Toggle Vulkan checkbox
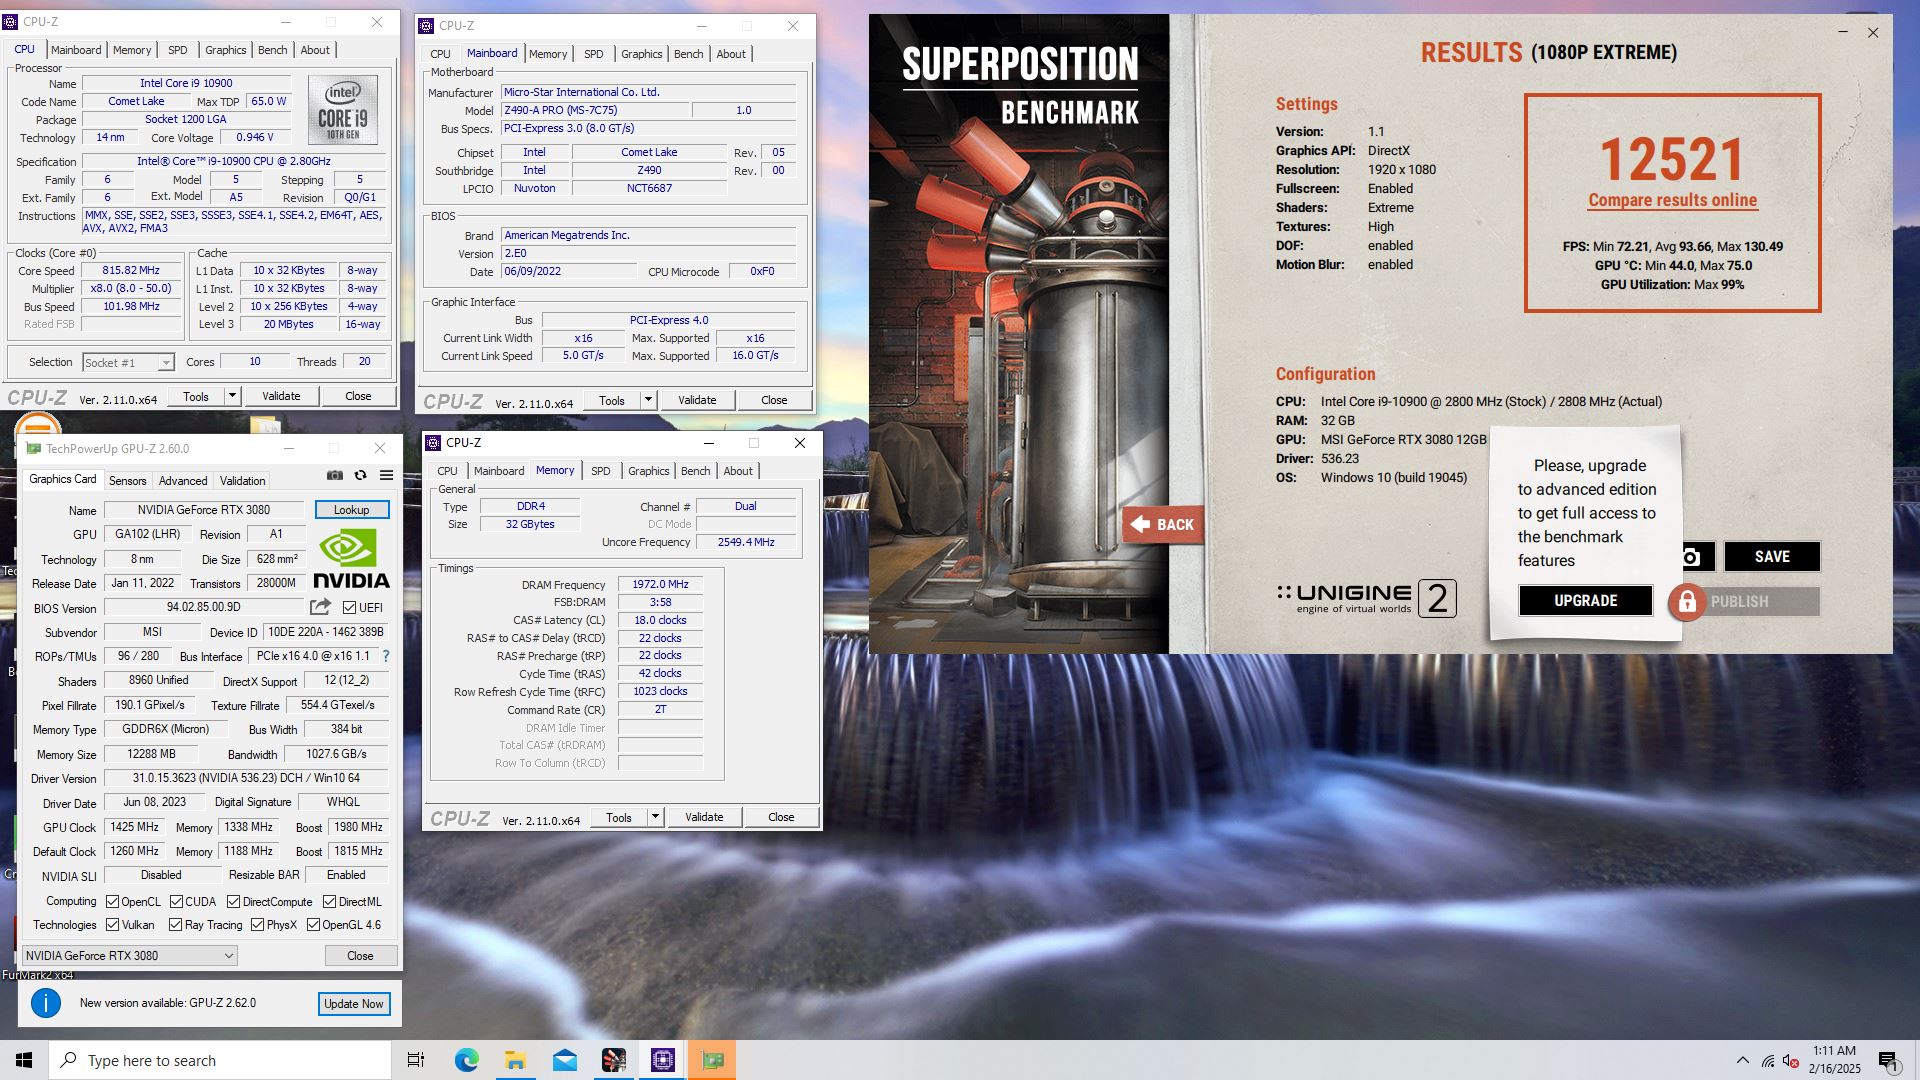The image size is (1920, 1080). pos(112,925)
